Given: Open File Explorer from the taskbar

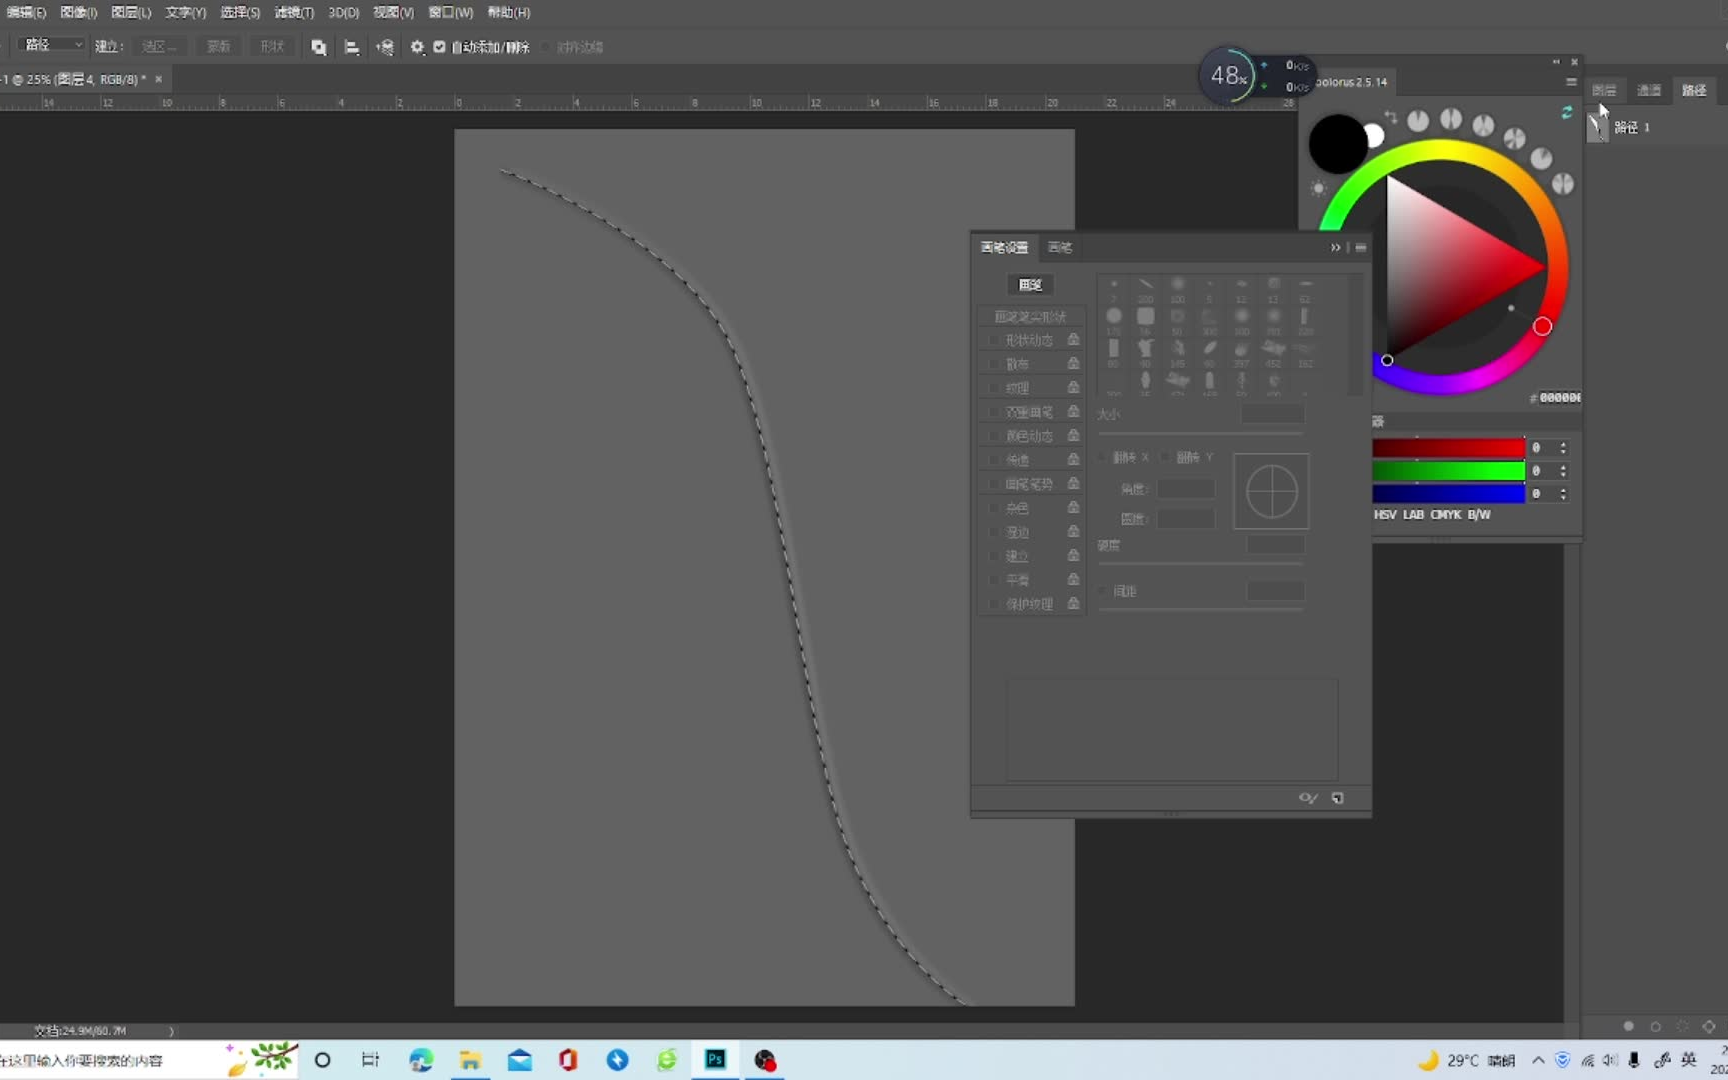Looking at the screenshot, I should (x=470, y=1060).
